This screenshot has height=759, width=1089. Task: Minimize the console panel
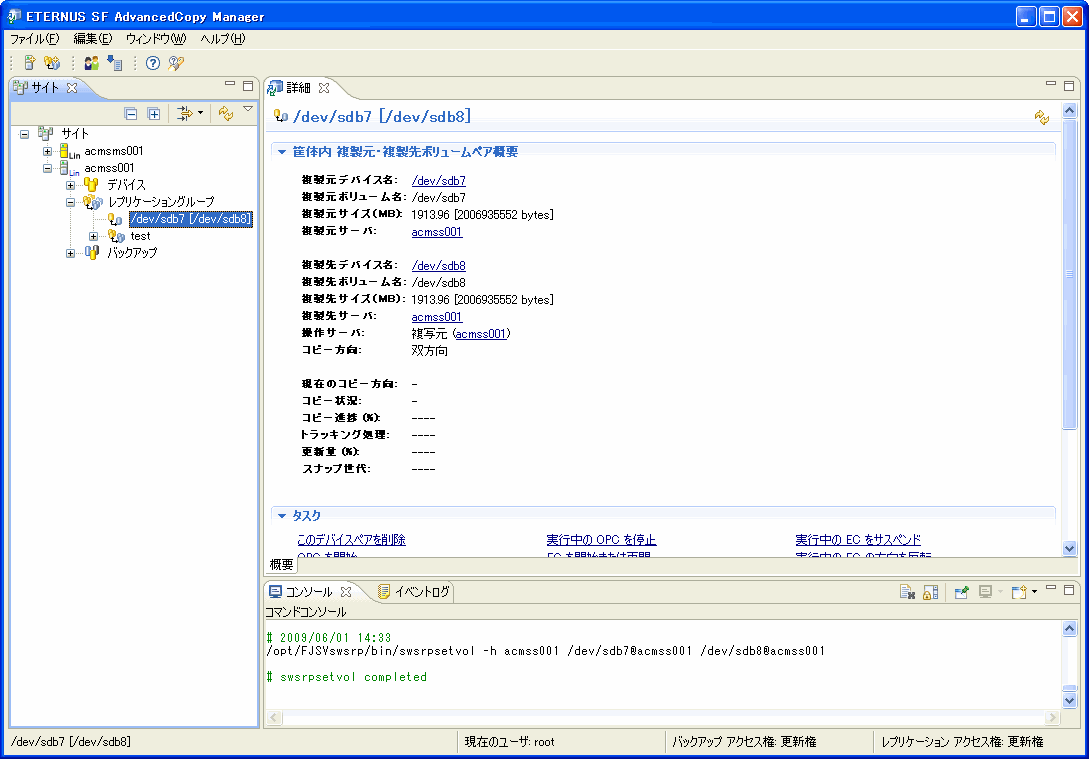tap(1051, 588)
